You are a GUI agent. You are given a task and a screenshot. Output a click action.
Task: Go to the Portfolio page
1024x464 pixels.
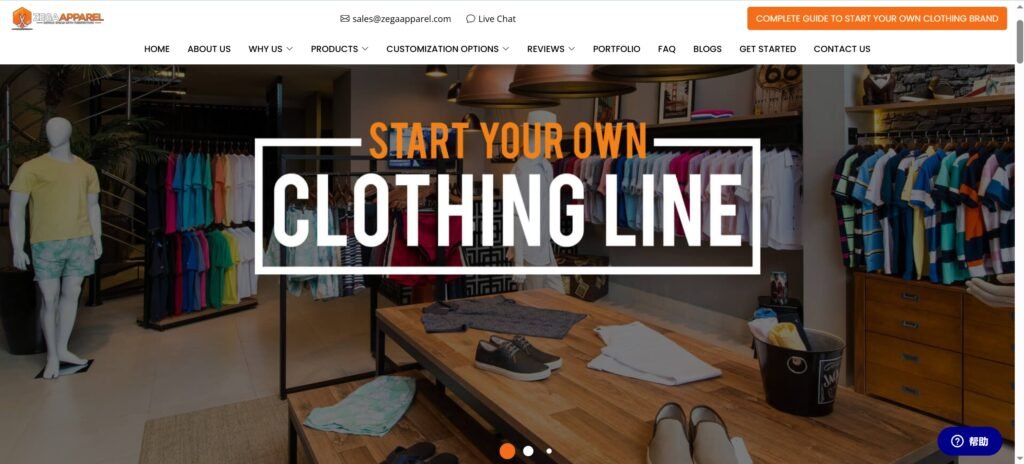pyautogui.click(x=616, y=48)
